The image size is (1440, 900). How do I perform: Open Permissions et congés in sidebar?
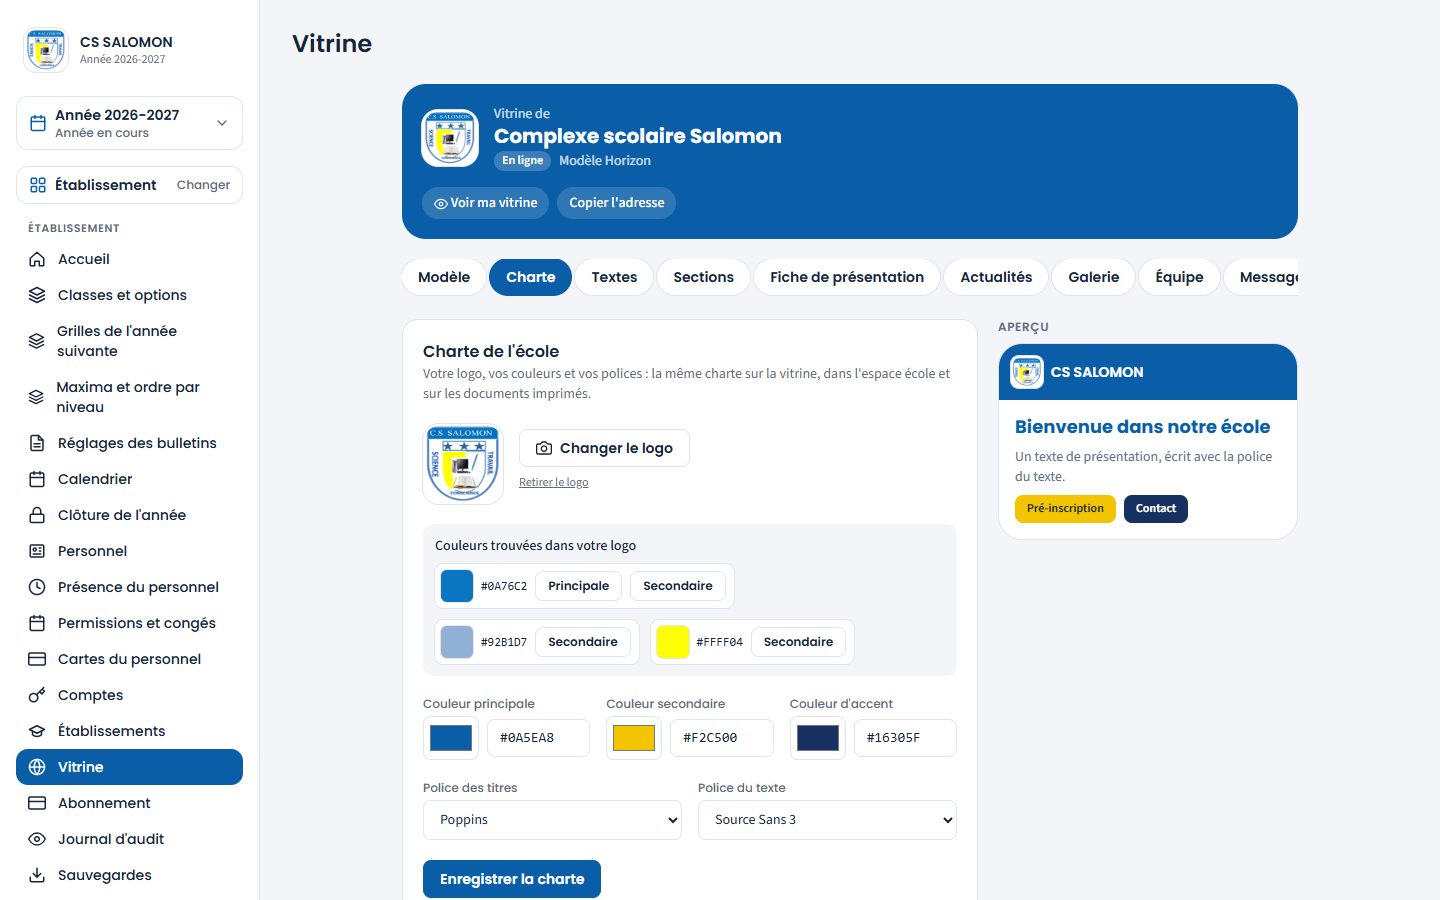pyautogui.click(x=129, y=623)
